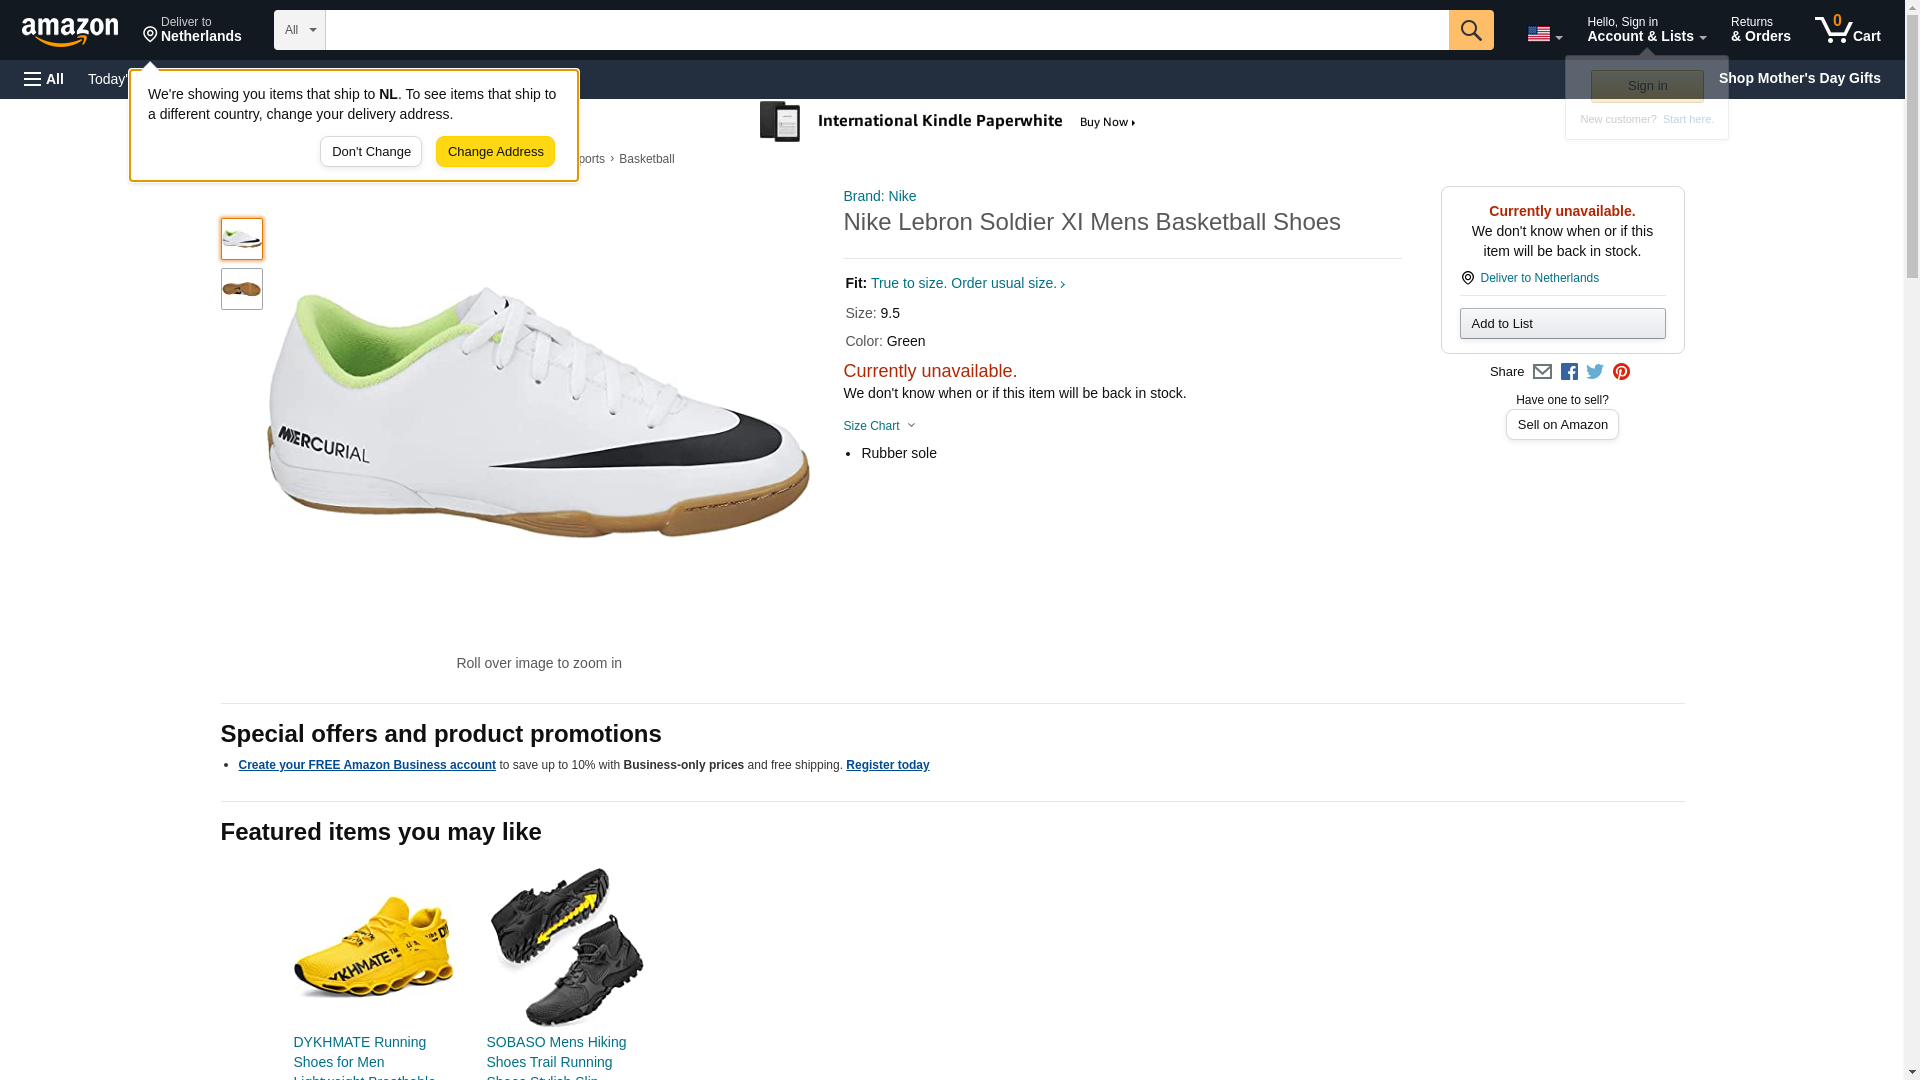Open the country flag language selector
The width and height of the screenshot is (1920, 1080).
1544,34
